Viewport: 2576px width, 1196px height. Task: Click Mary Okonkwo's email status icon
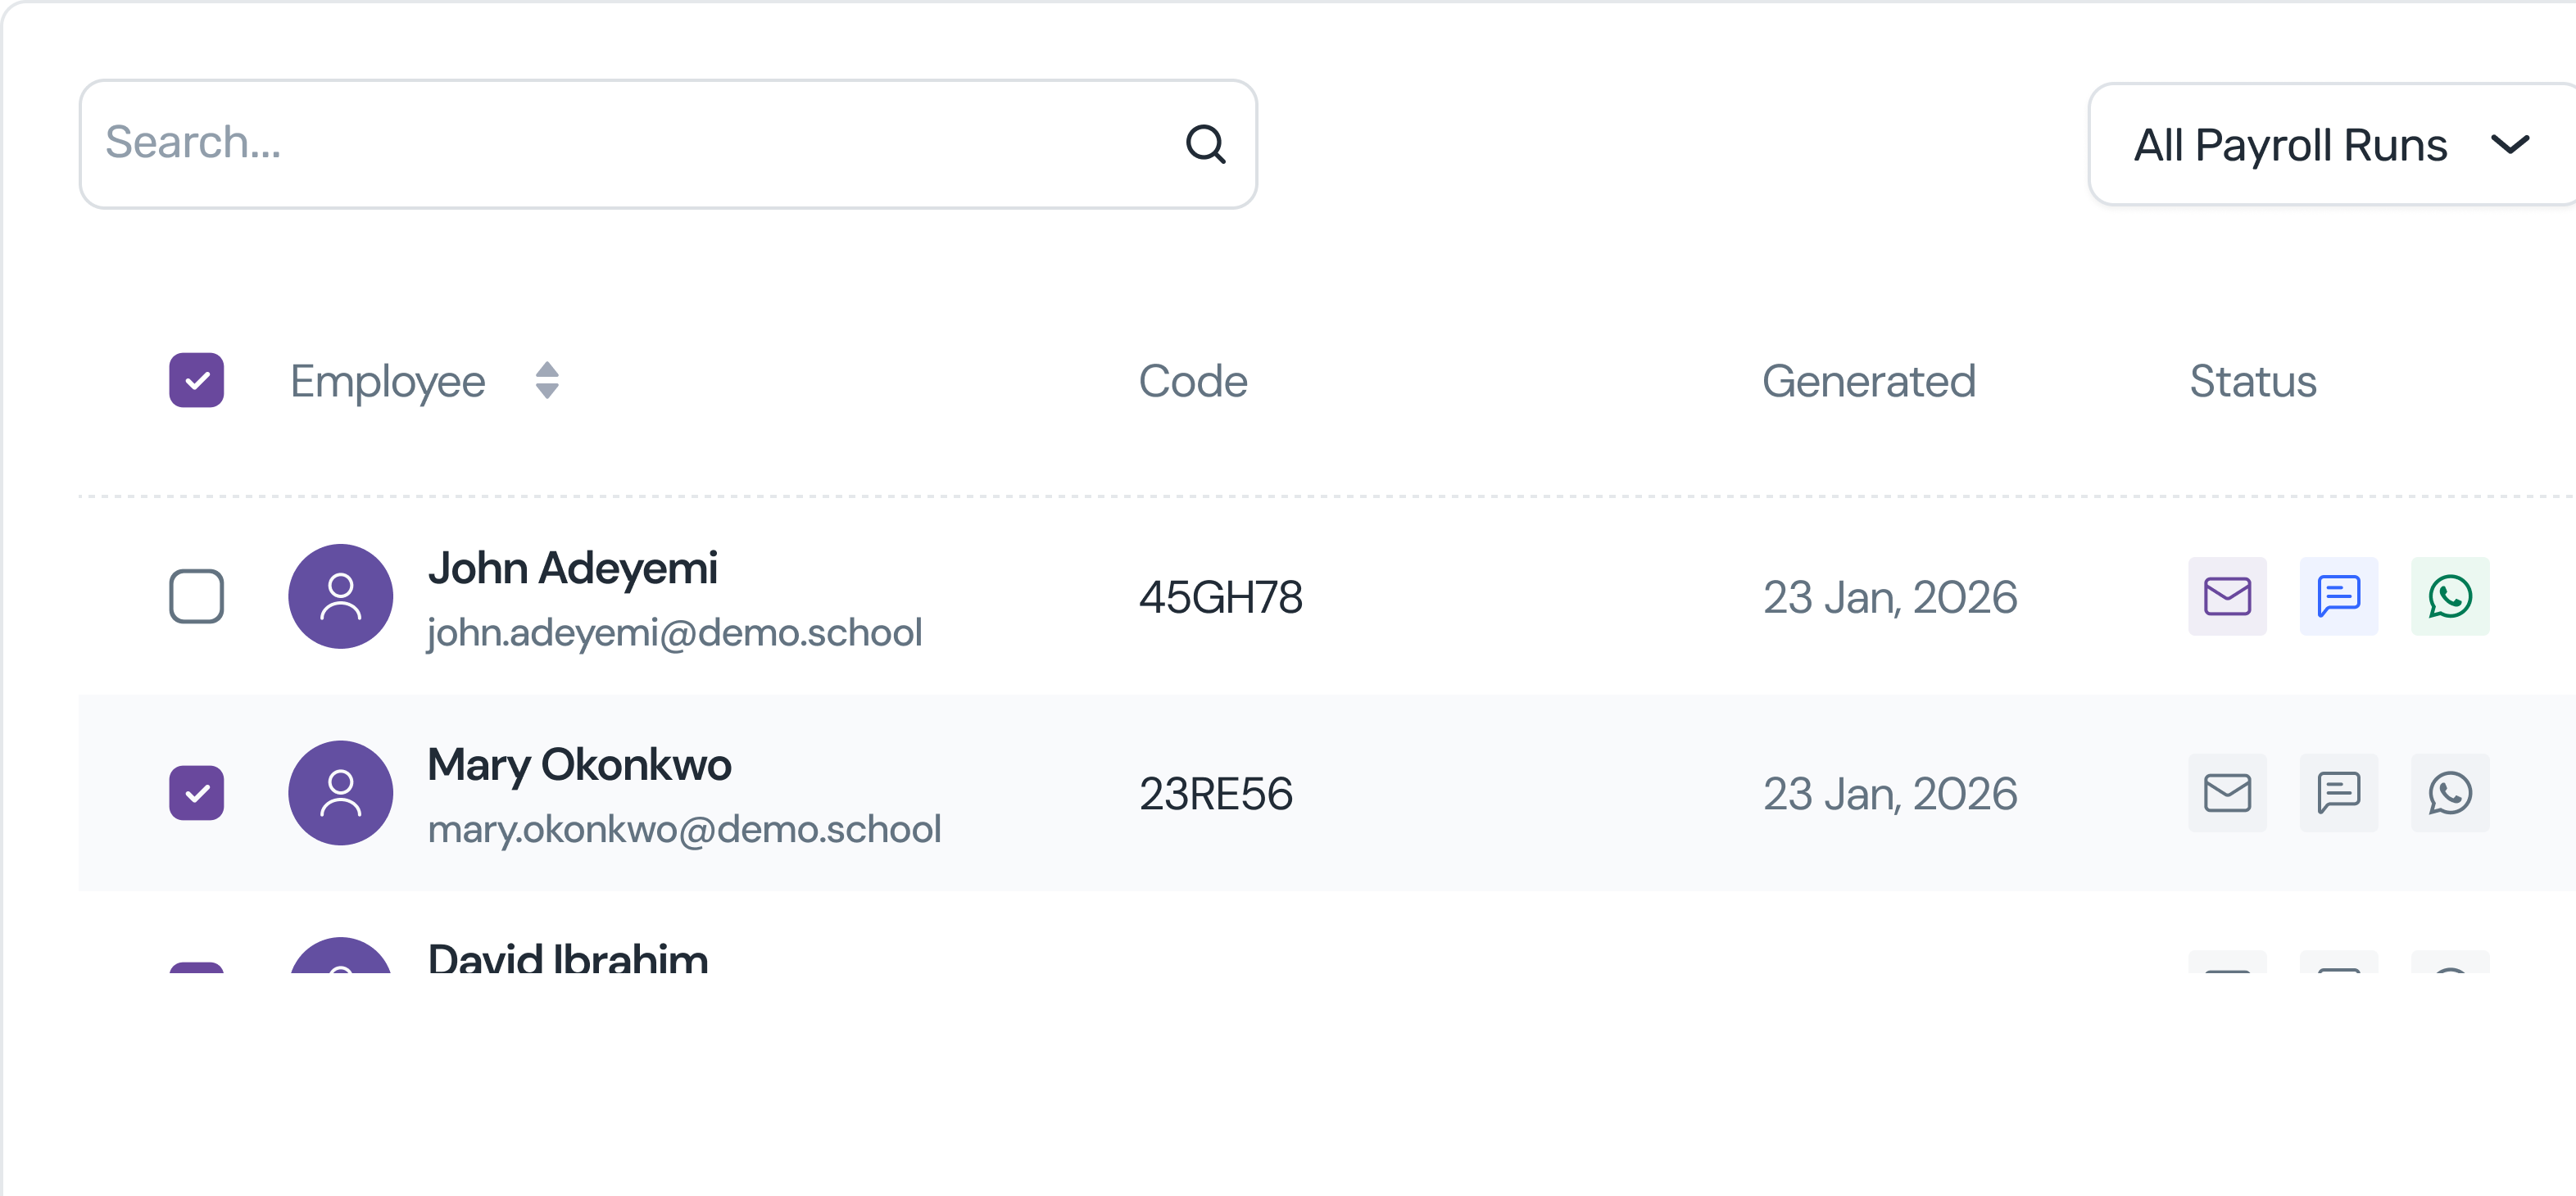coord(2227,793)
